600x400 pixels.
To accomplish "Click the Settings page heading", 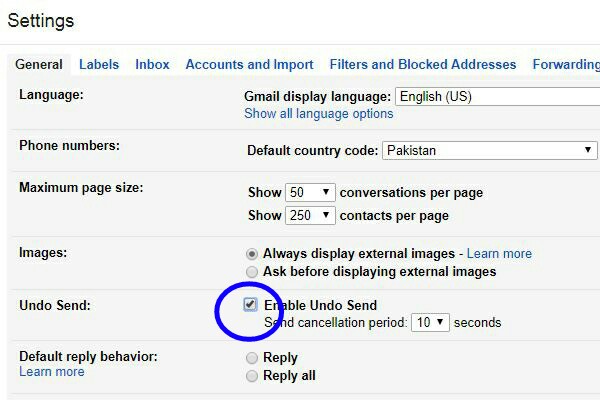I will (41, 21).
